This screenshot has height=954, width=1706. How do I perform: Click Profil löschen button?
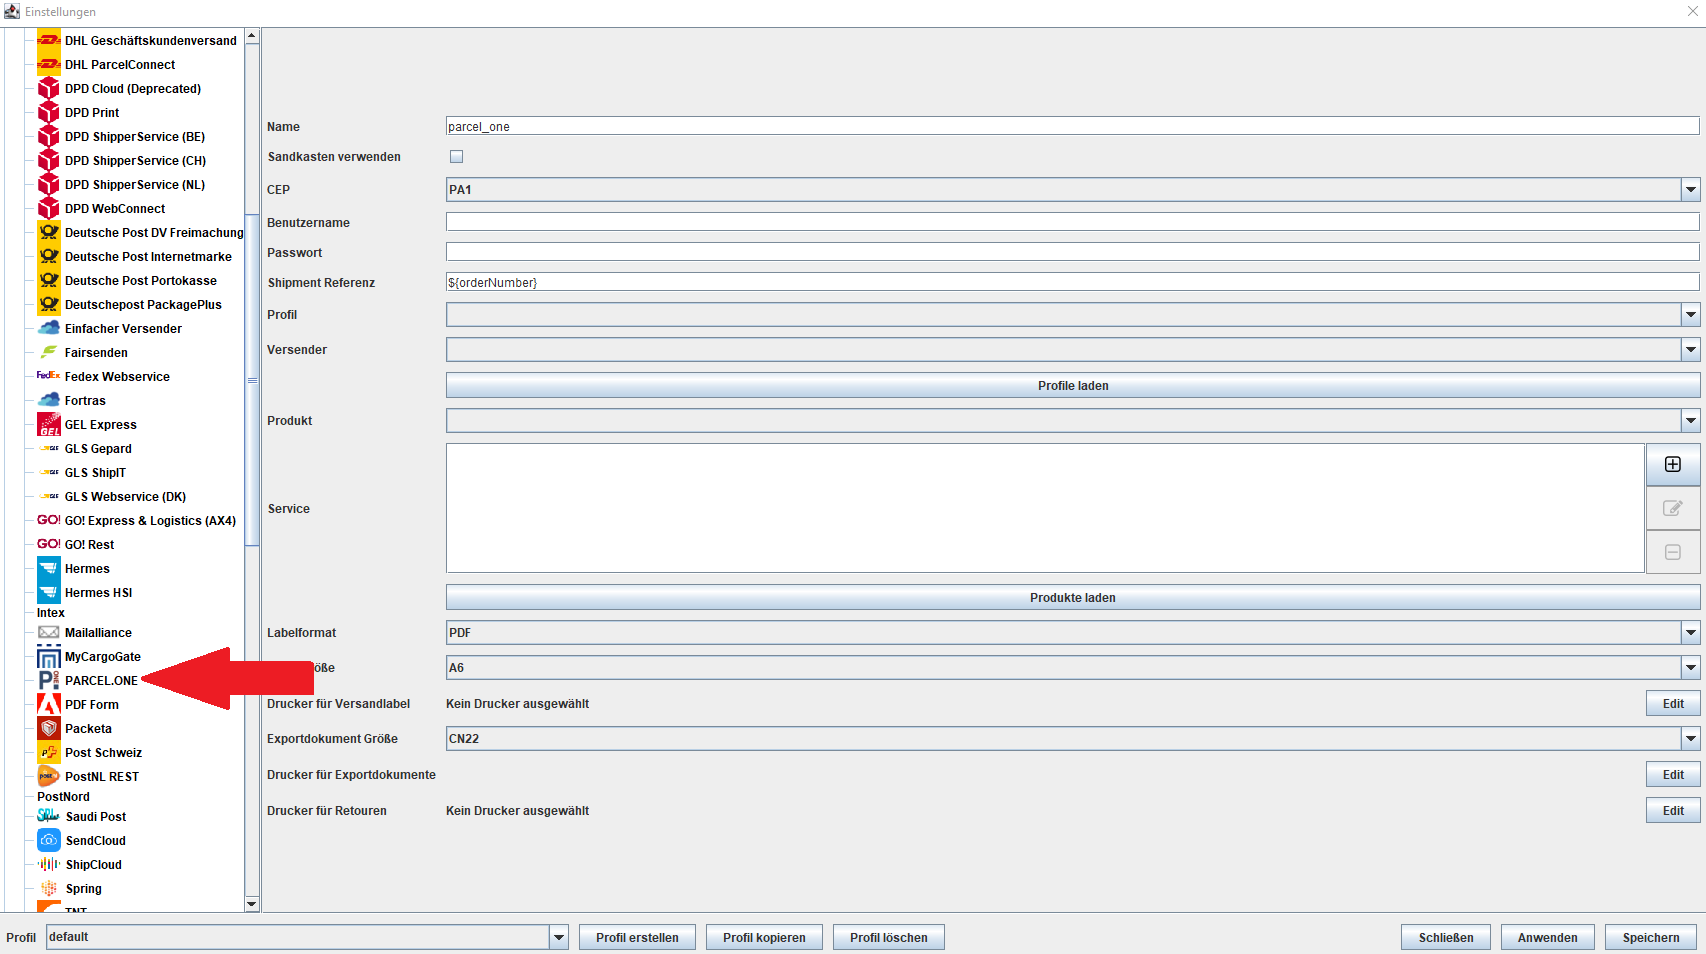coord(889,937)
